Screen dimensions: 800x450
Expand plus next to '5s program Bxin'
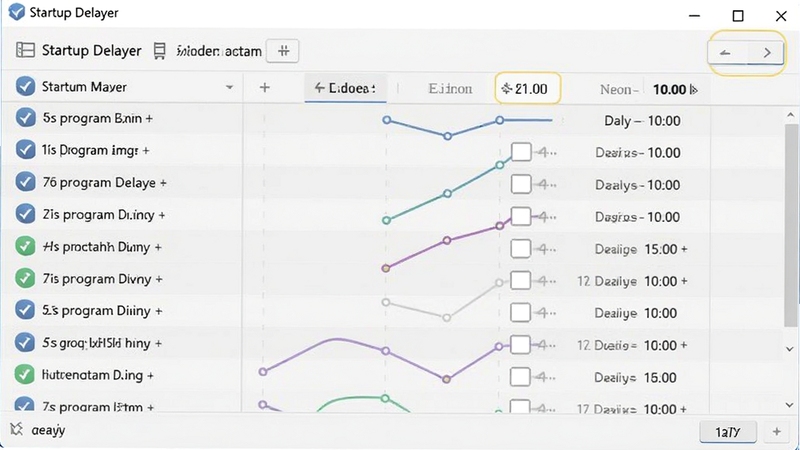pyautogui.click(x=149, y=119)
